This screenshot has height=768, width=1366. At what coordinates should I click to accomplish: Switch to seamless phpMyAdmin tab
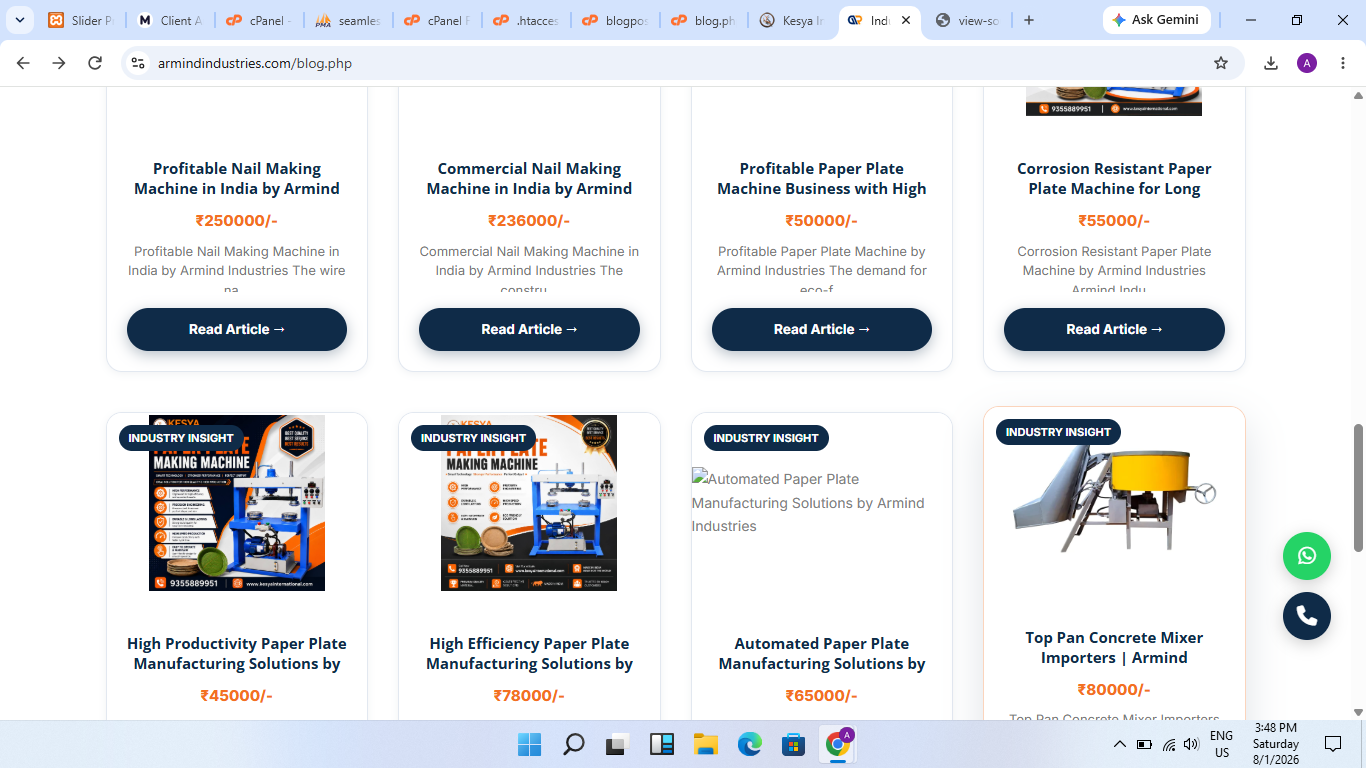[348, 20]
